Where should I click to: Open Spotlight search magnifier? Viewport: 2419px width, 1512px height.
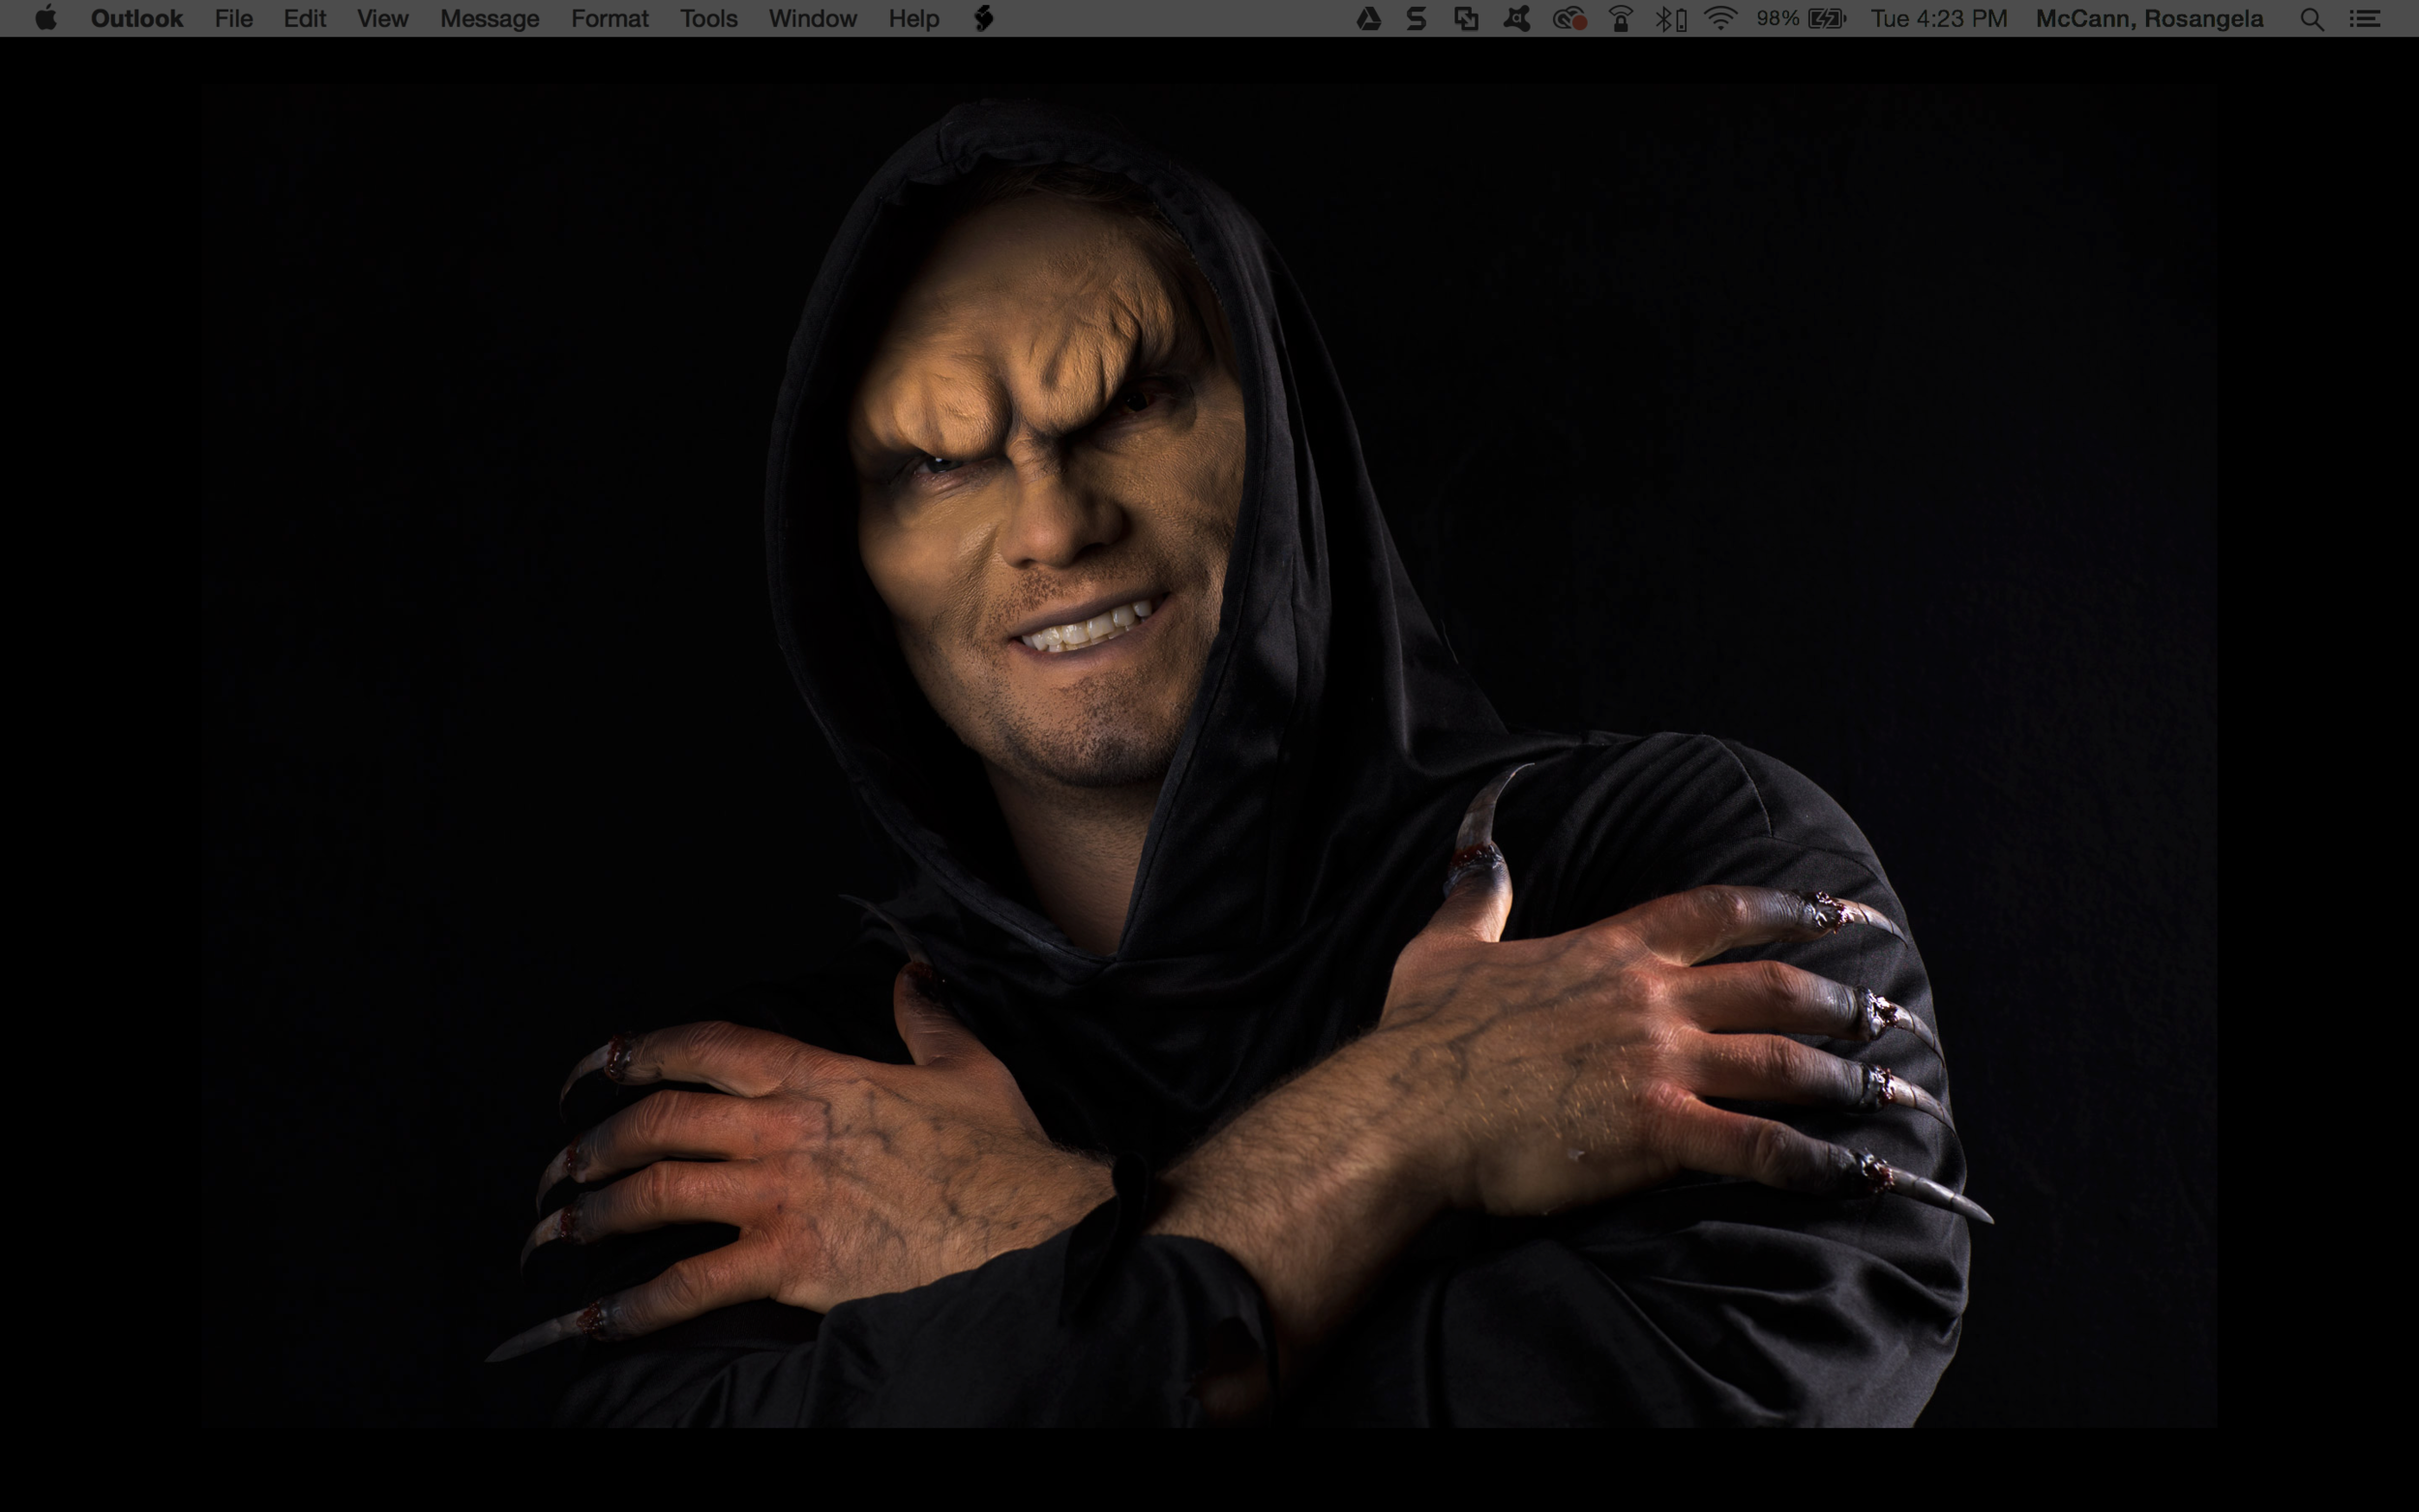coord(2311,18)
